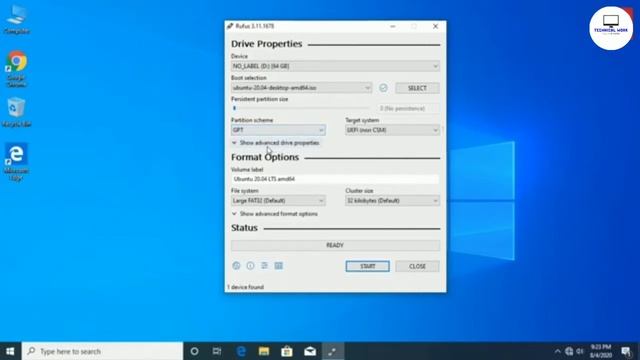Open the volume tray icon
Image resolution: width=640 pixels, height=360 pixels.
[580, 351]
